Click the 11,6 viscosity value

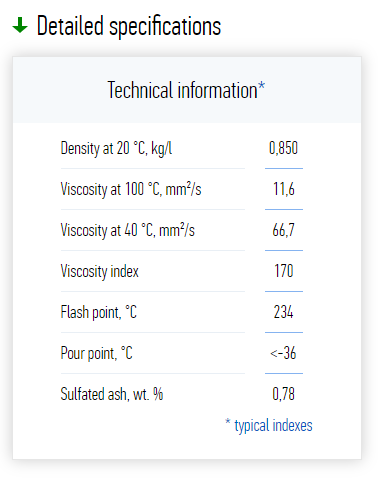tap(284, 189)
